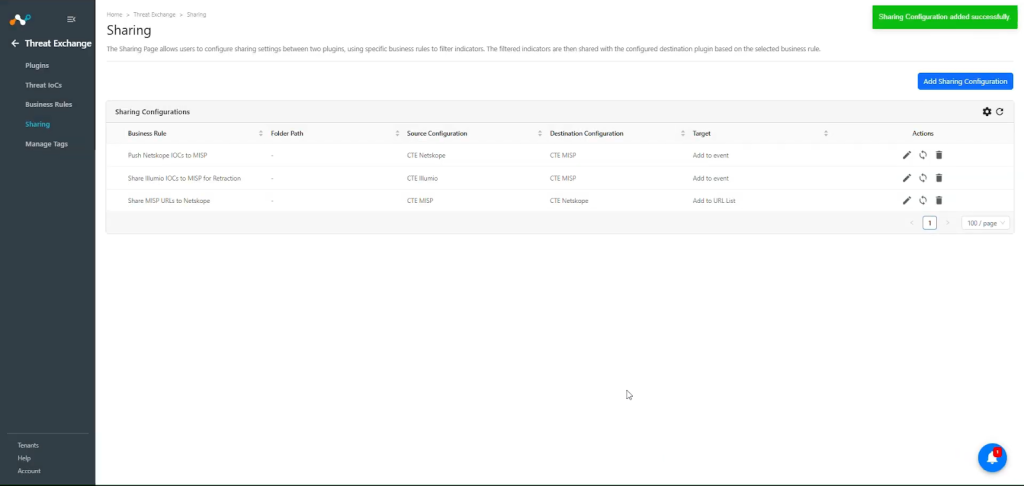This screenshot has height=486, width=1024.
Task: Click the Sharing page heading
Action: pos(129,30)
